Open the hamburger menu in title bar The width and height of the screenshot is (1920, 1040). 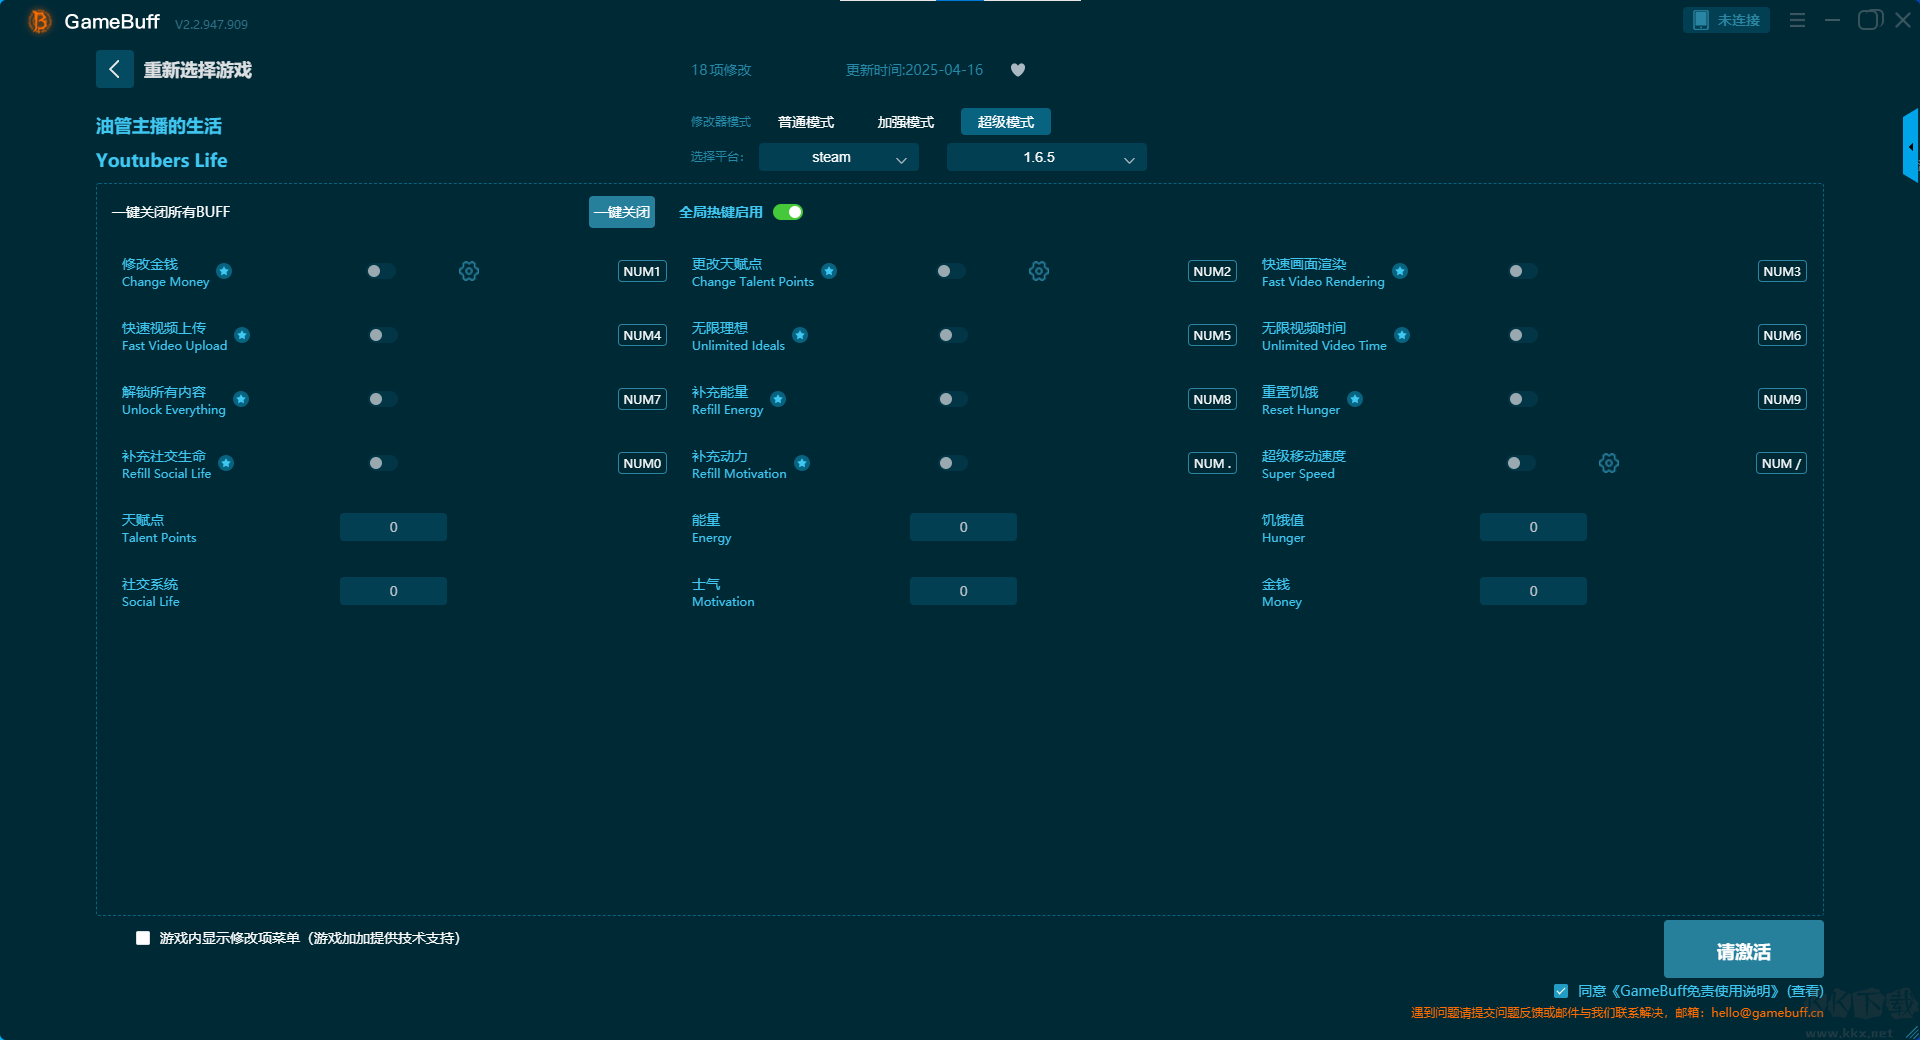[1797, 20]
